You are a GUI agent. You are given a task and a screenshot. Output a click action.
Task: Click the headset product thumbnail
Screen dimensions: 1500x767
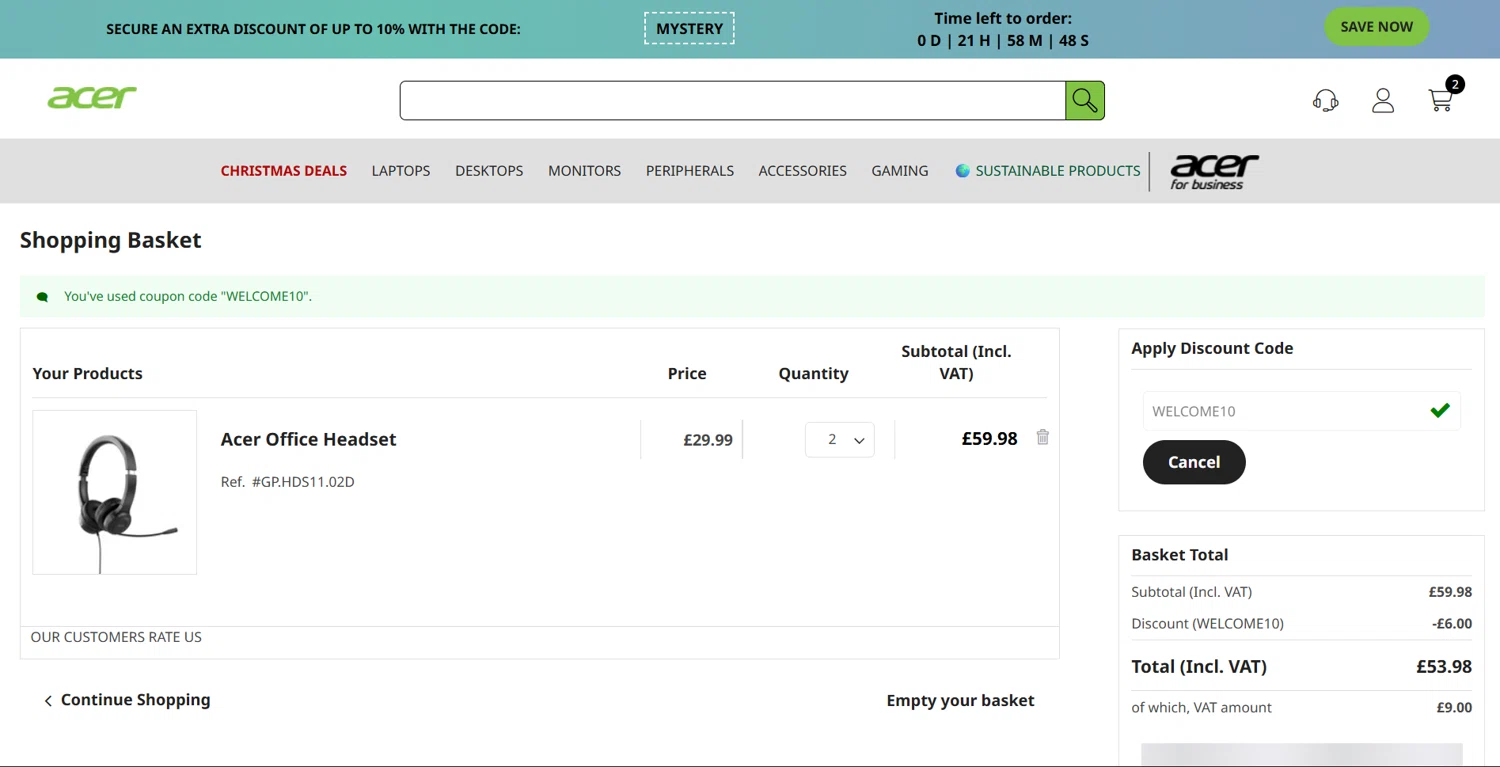coord(115,492)
